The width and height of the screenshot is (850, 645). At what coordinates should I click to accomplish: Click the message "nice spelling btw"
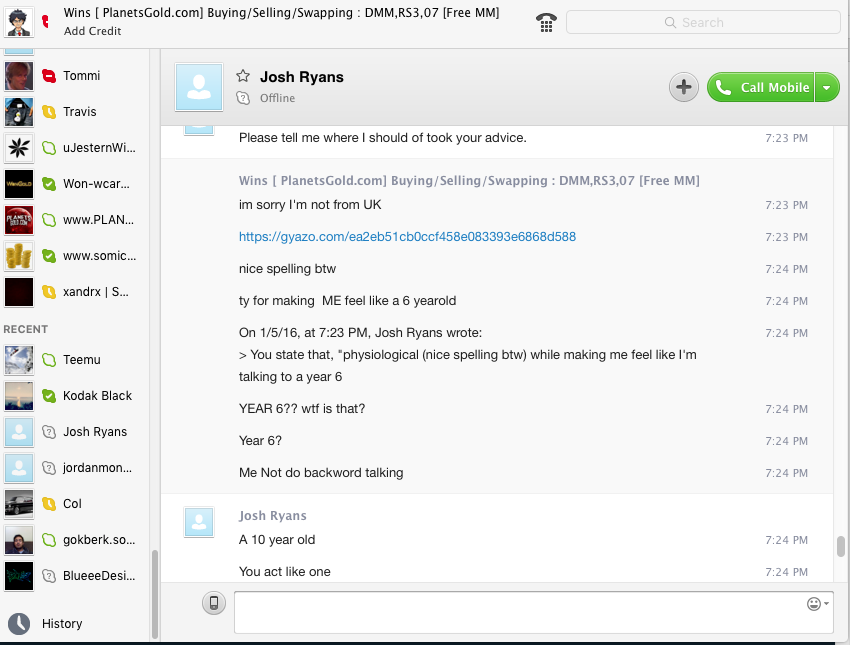pos(287,269)
